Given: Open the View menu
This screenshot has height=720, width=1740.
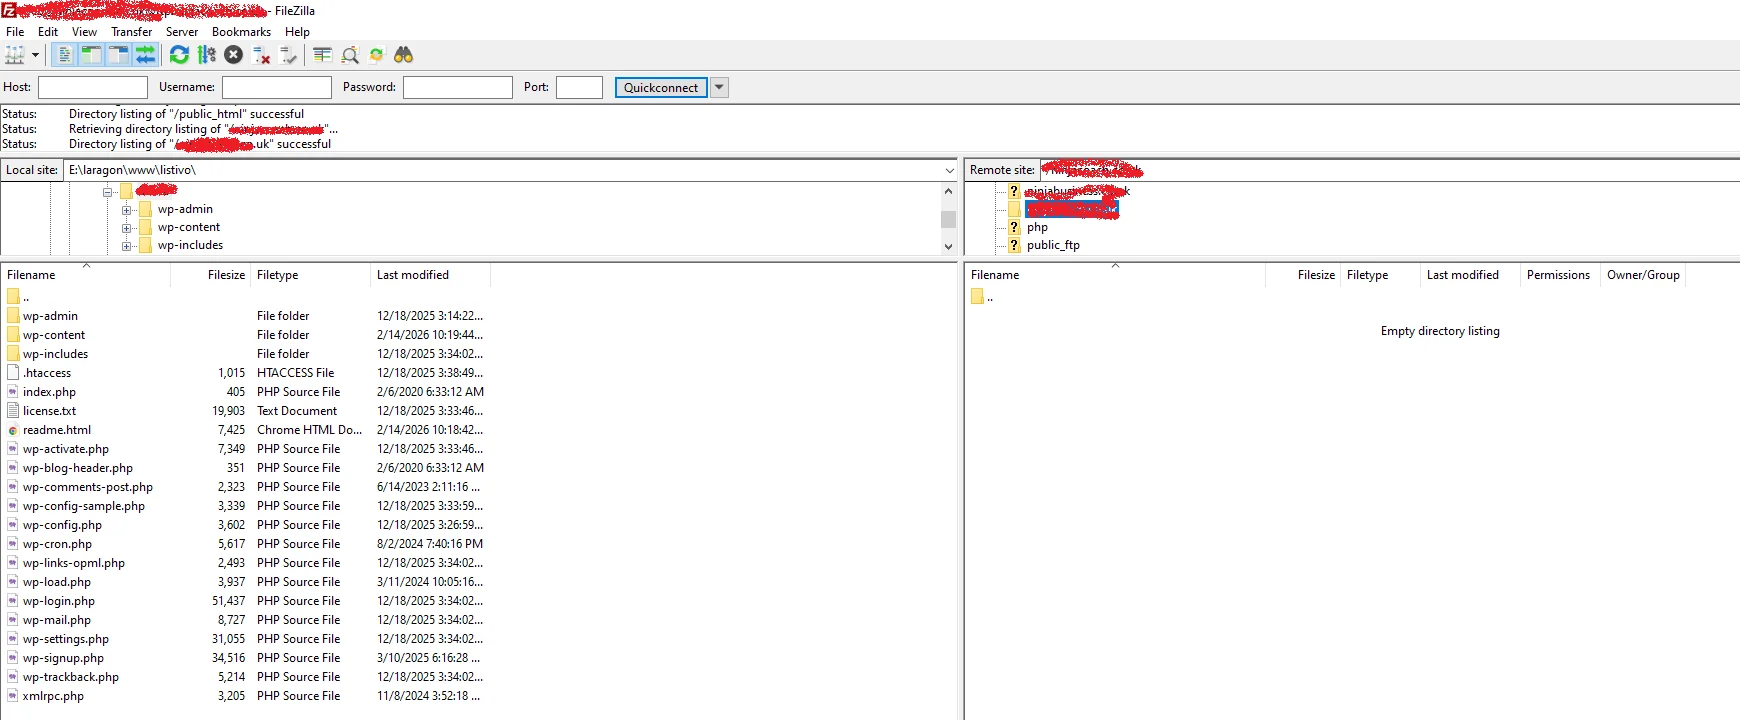Looking at the screenshot, I should click(85, 31).
